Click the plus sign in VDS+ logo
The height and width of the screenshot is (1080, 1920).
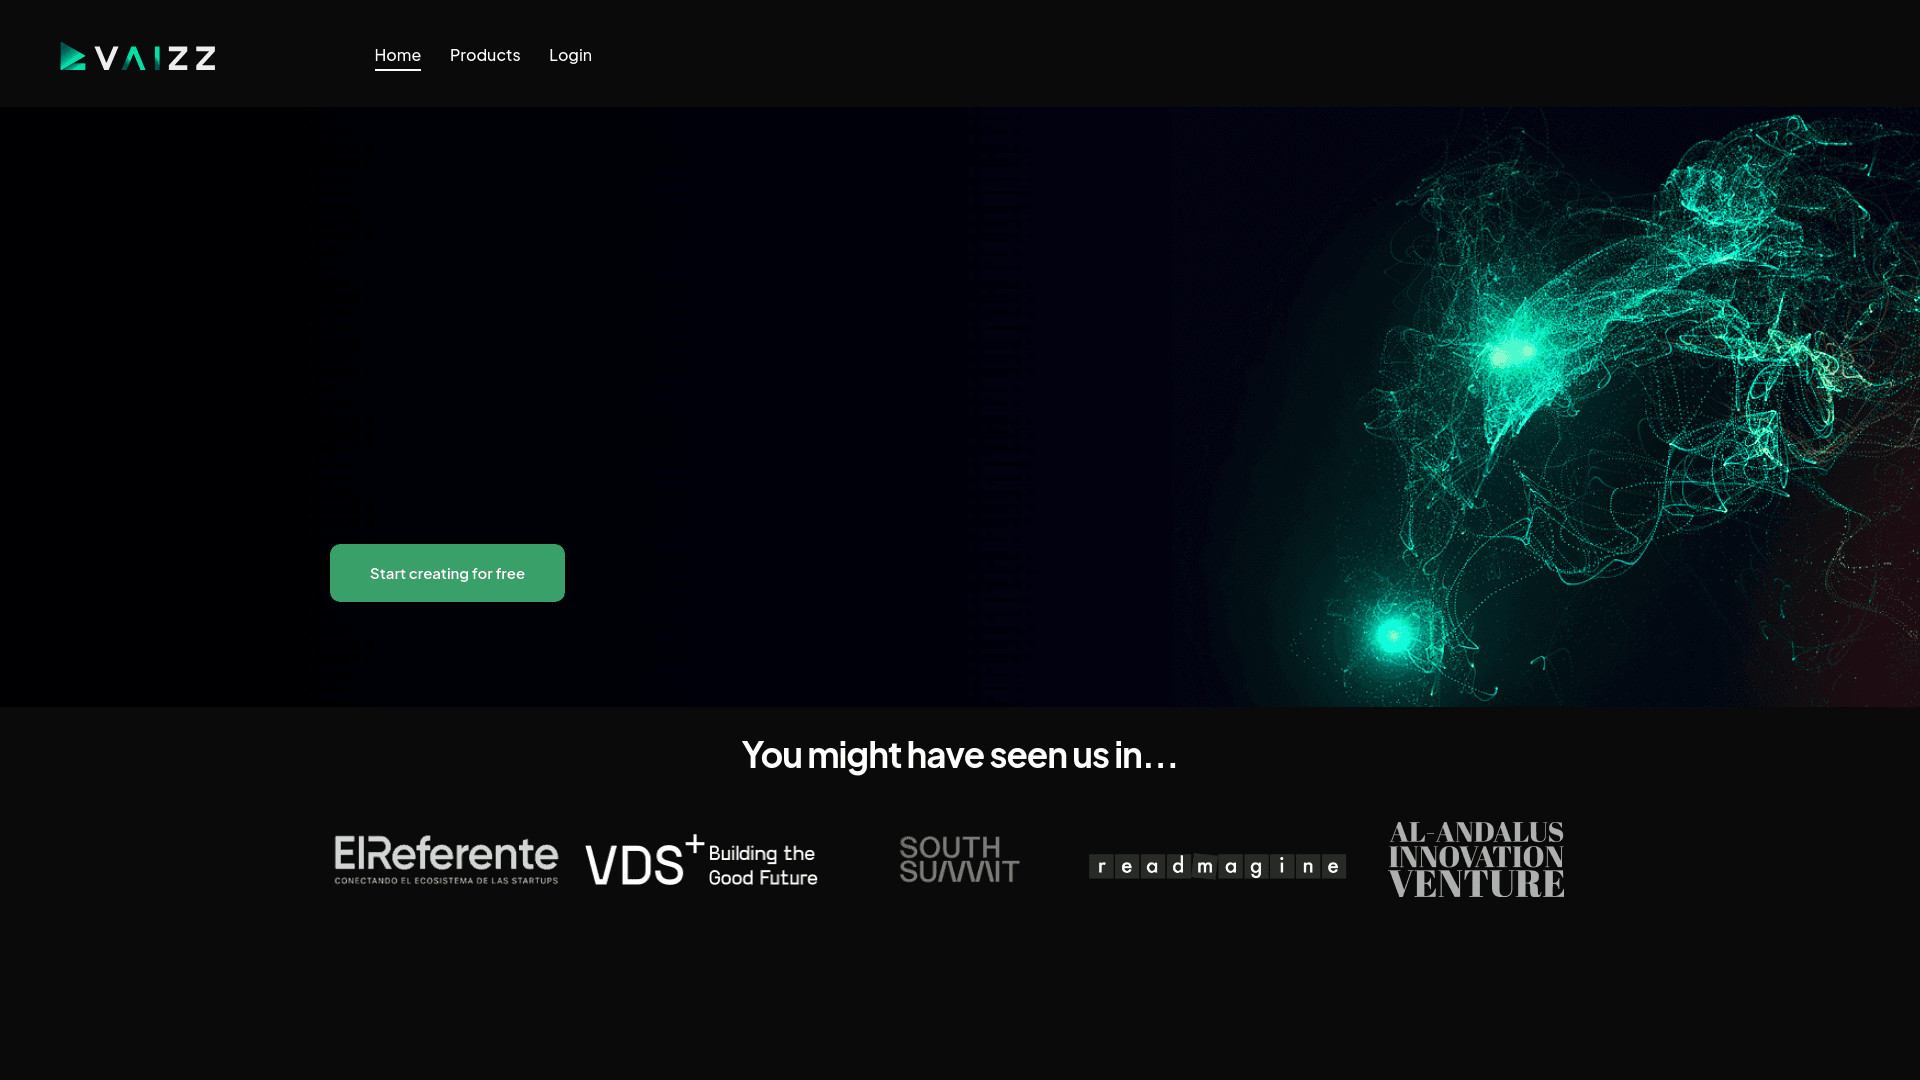pos(695,845)
